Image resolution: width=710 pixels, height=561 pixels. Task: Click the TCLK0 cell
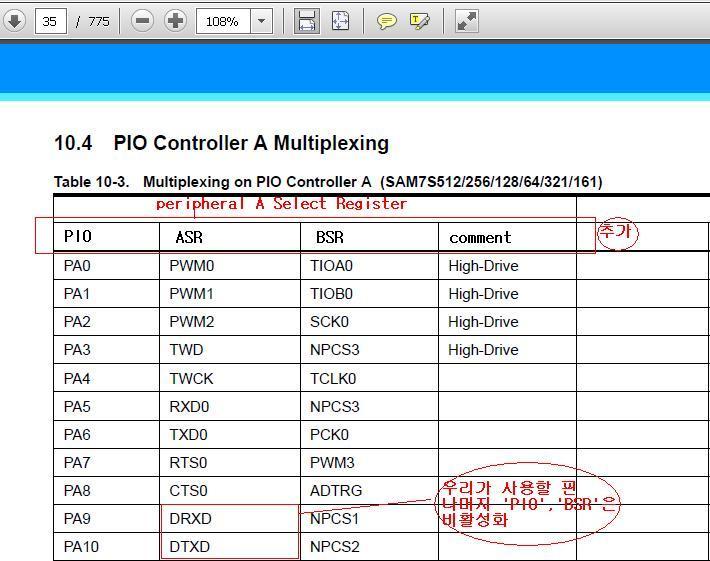coord(369,378)
